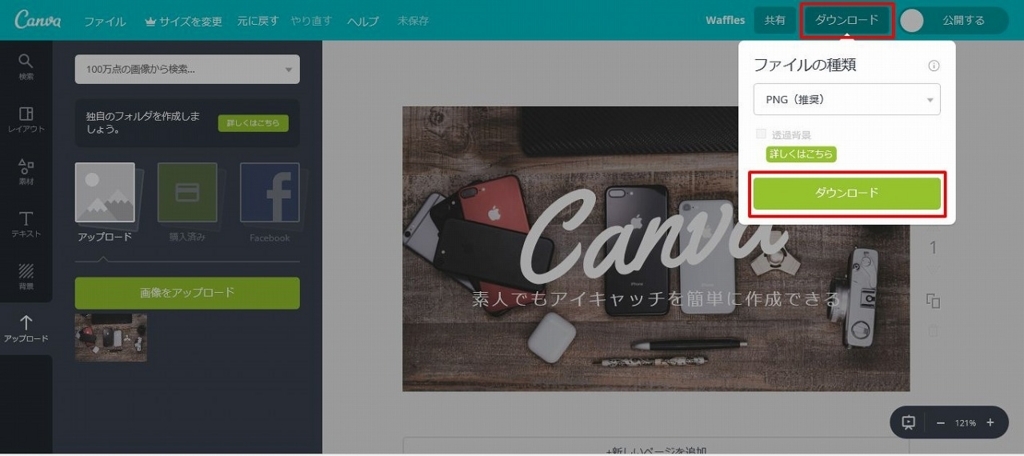Image resolution: width=1024 pixels, height=456 pixels.
Task: Click the 121% zoom level
Action: pos(965,423)
